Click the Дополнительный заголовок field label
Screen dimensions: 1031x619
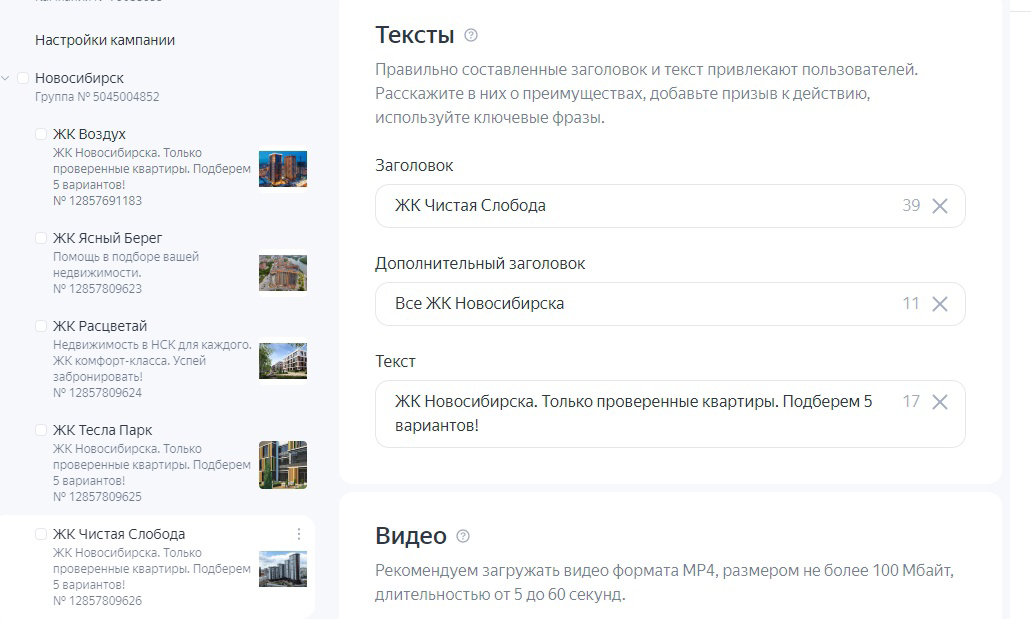point(480,264)
